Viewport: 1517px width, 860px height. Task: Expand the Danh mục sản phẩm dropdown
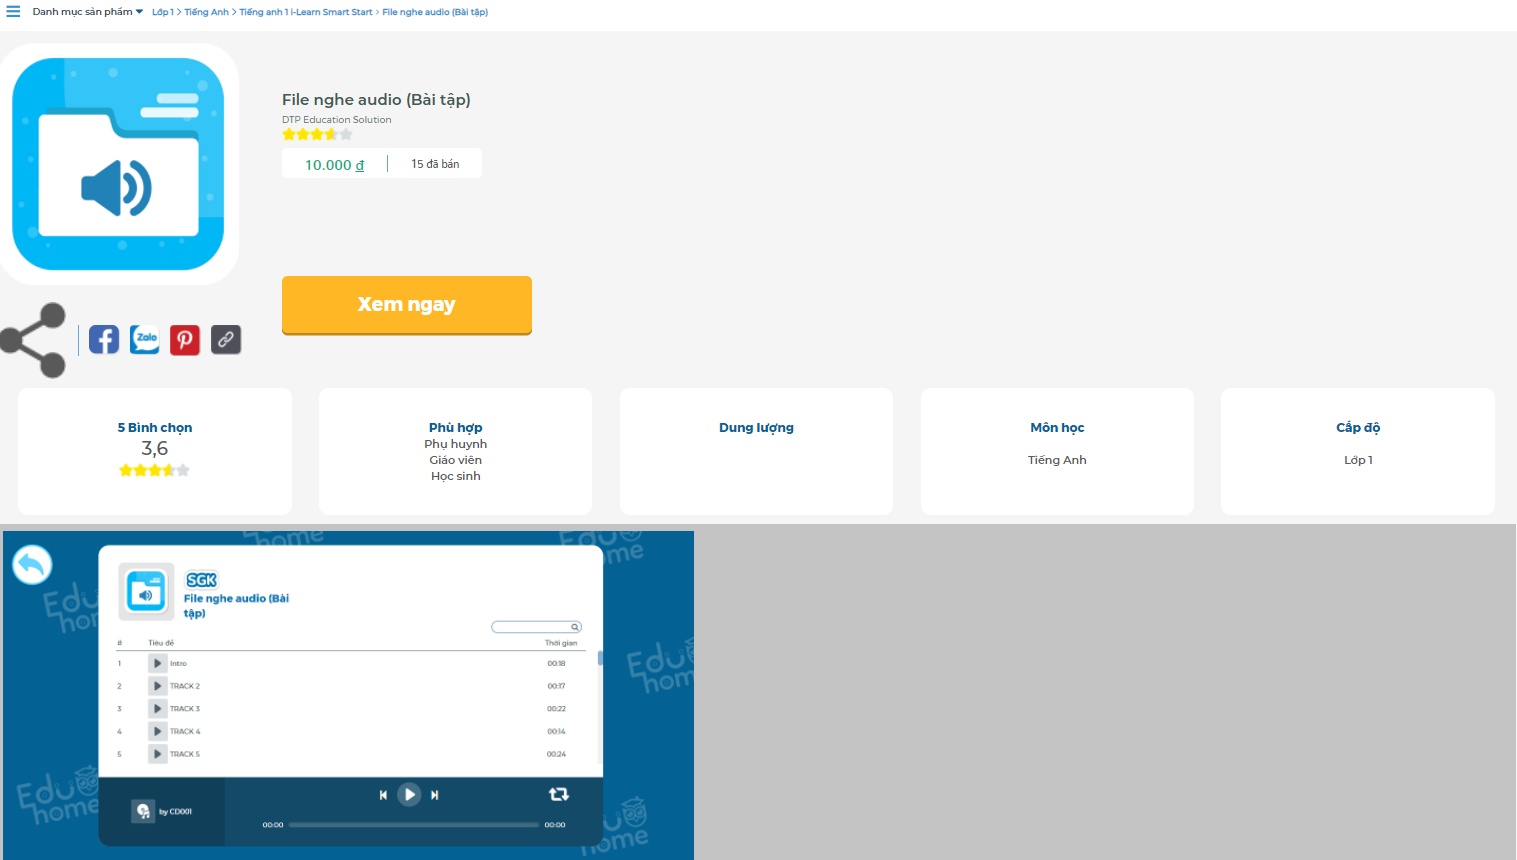[x=88, y=12]
